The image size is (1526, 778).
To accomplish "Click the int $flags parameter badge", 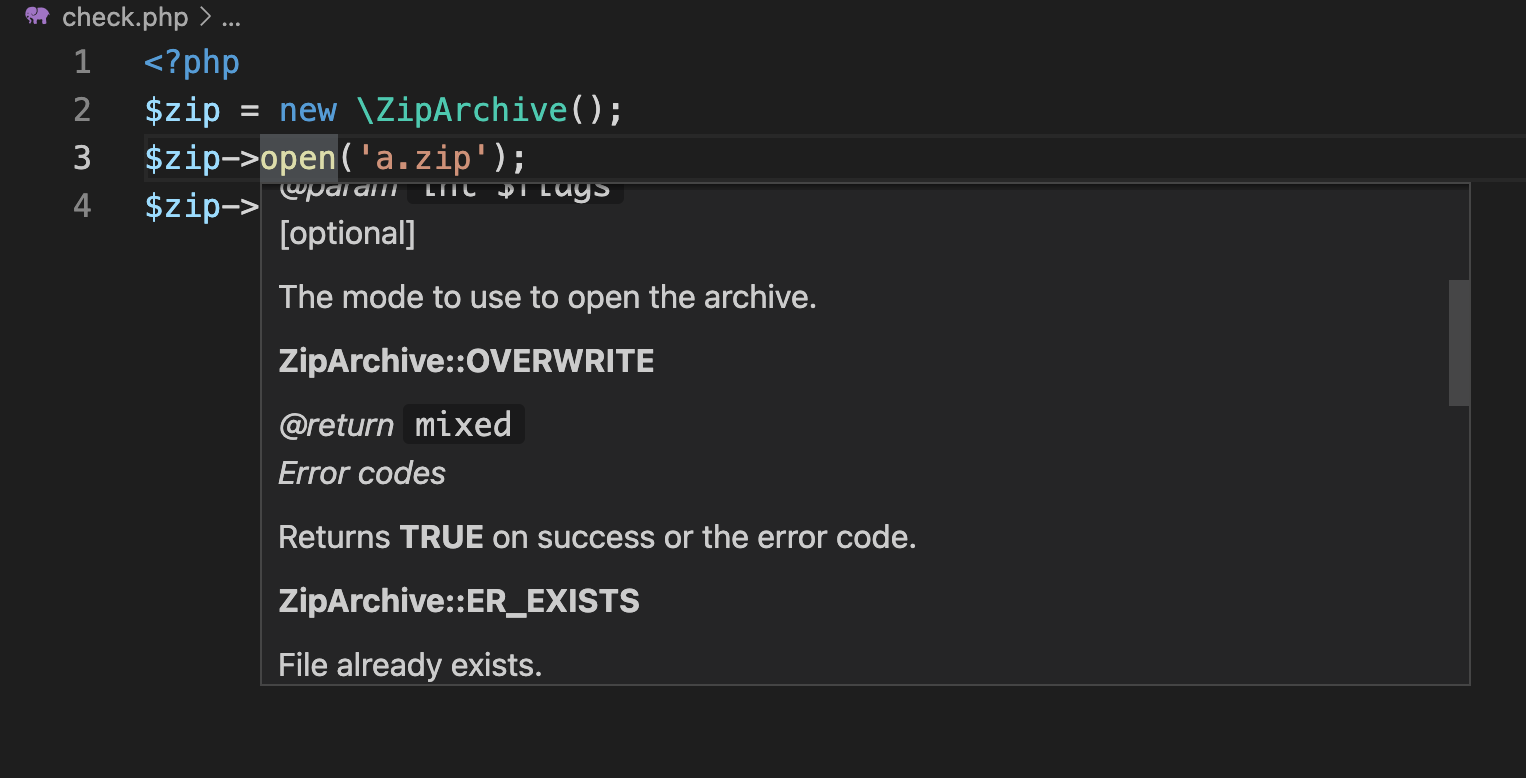I will (515, 186).
